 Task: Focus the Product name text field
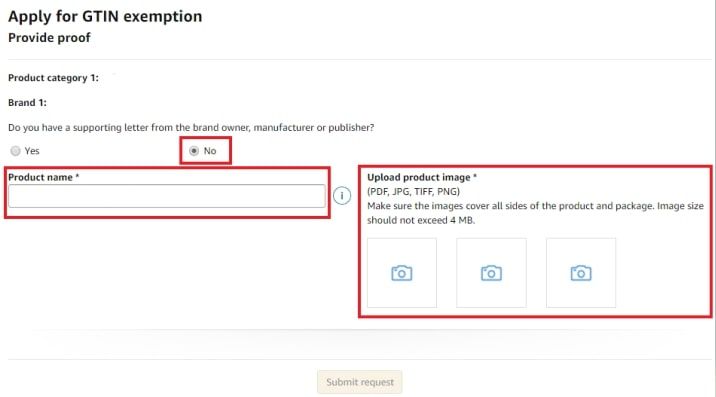pyautogui.click(x=167, y=196)
